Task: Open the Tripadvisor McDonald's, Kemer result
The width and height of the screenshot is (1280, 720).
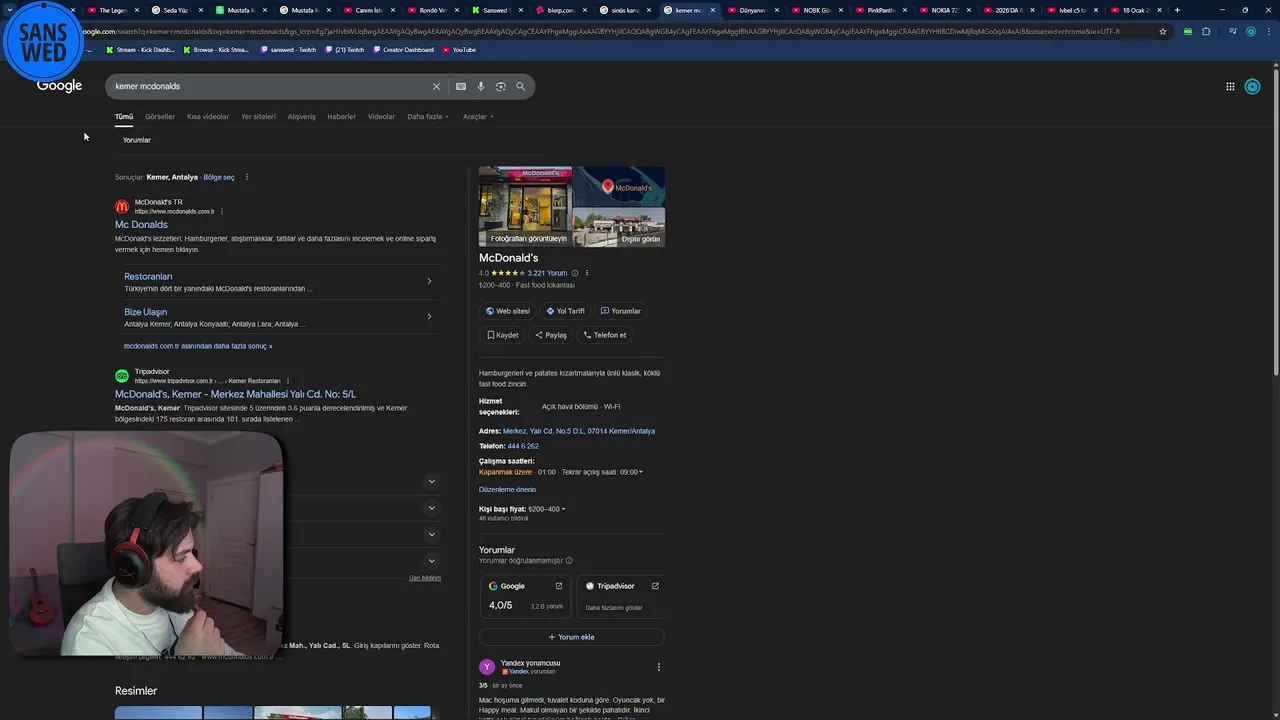Action: coord(235,394)
